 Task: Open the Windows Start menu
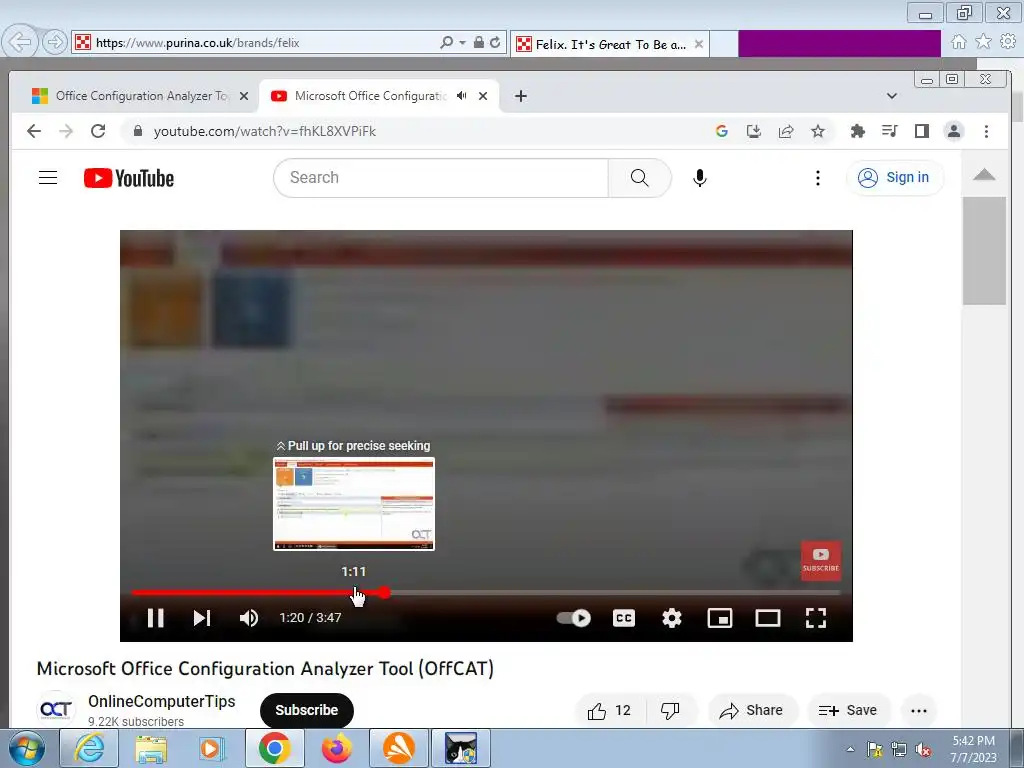click(x=27, y=748)
